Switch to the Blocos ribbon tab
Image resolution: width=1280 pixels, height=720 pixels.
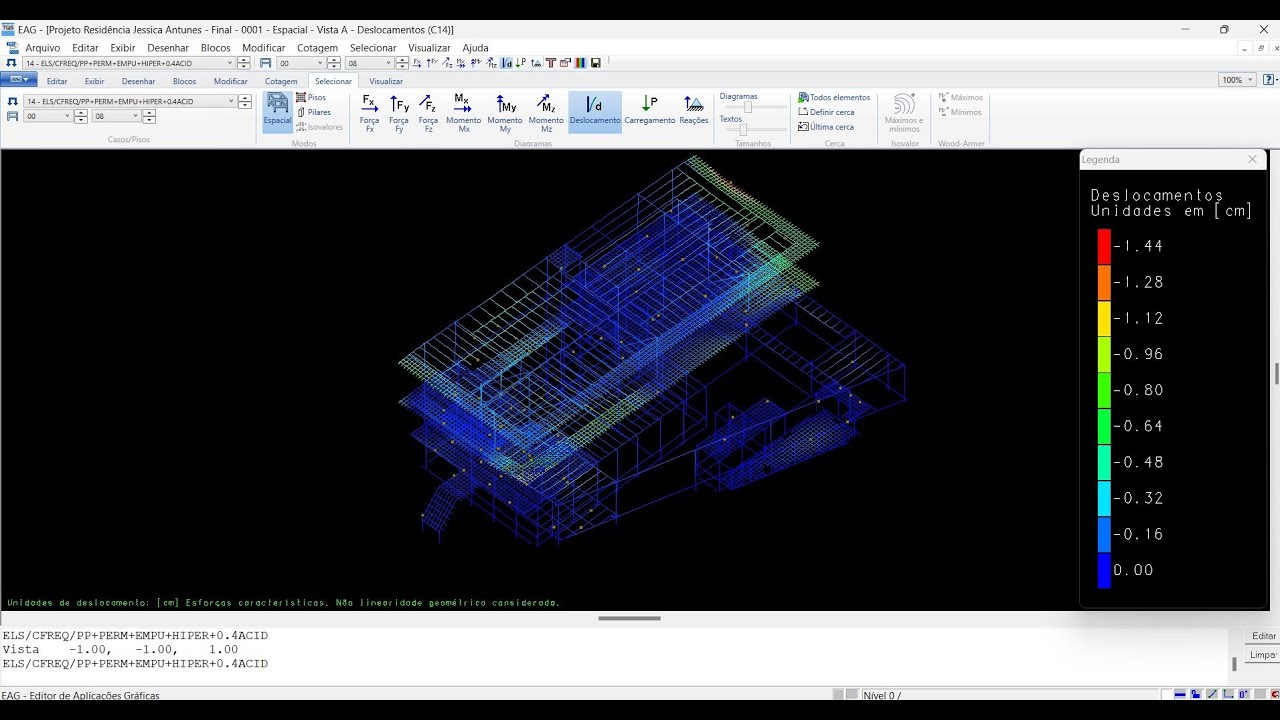[184, 81]
